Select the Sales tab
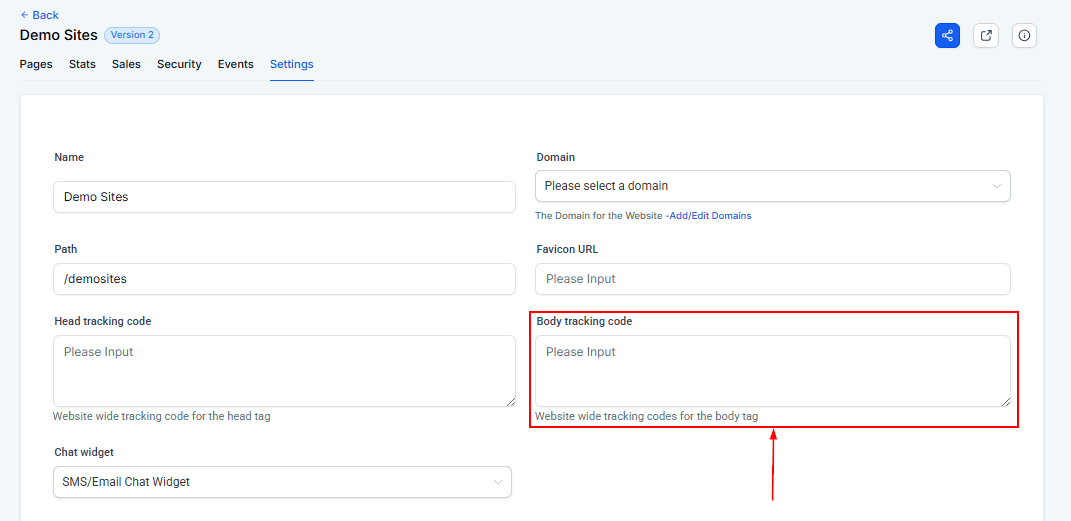1071x521 pixels. click(x=126, y=64)
